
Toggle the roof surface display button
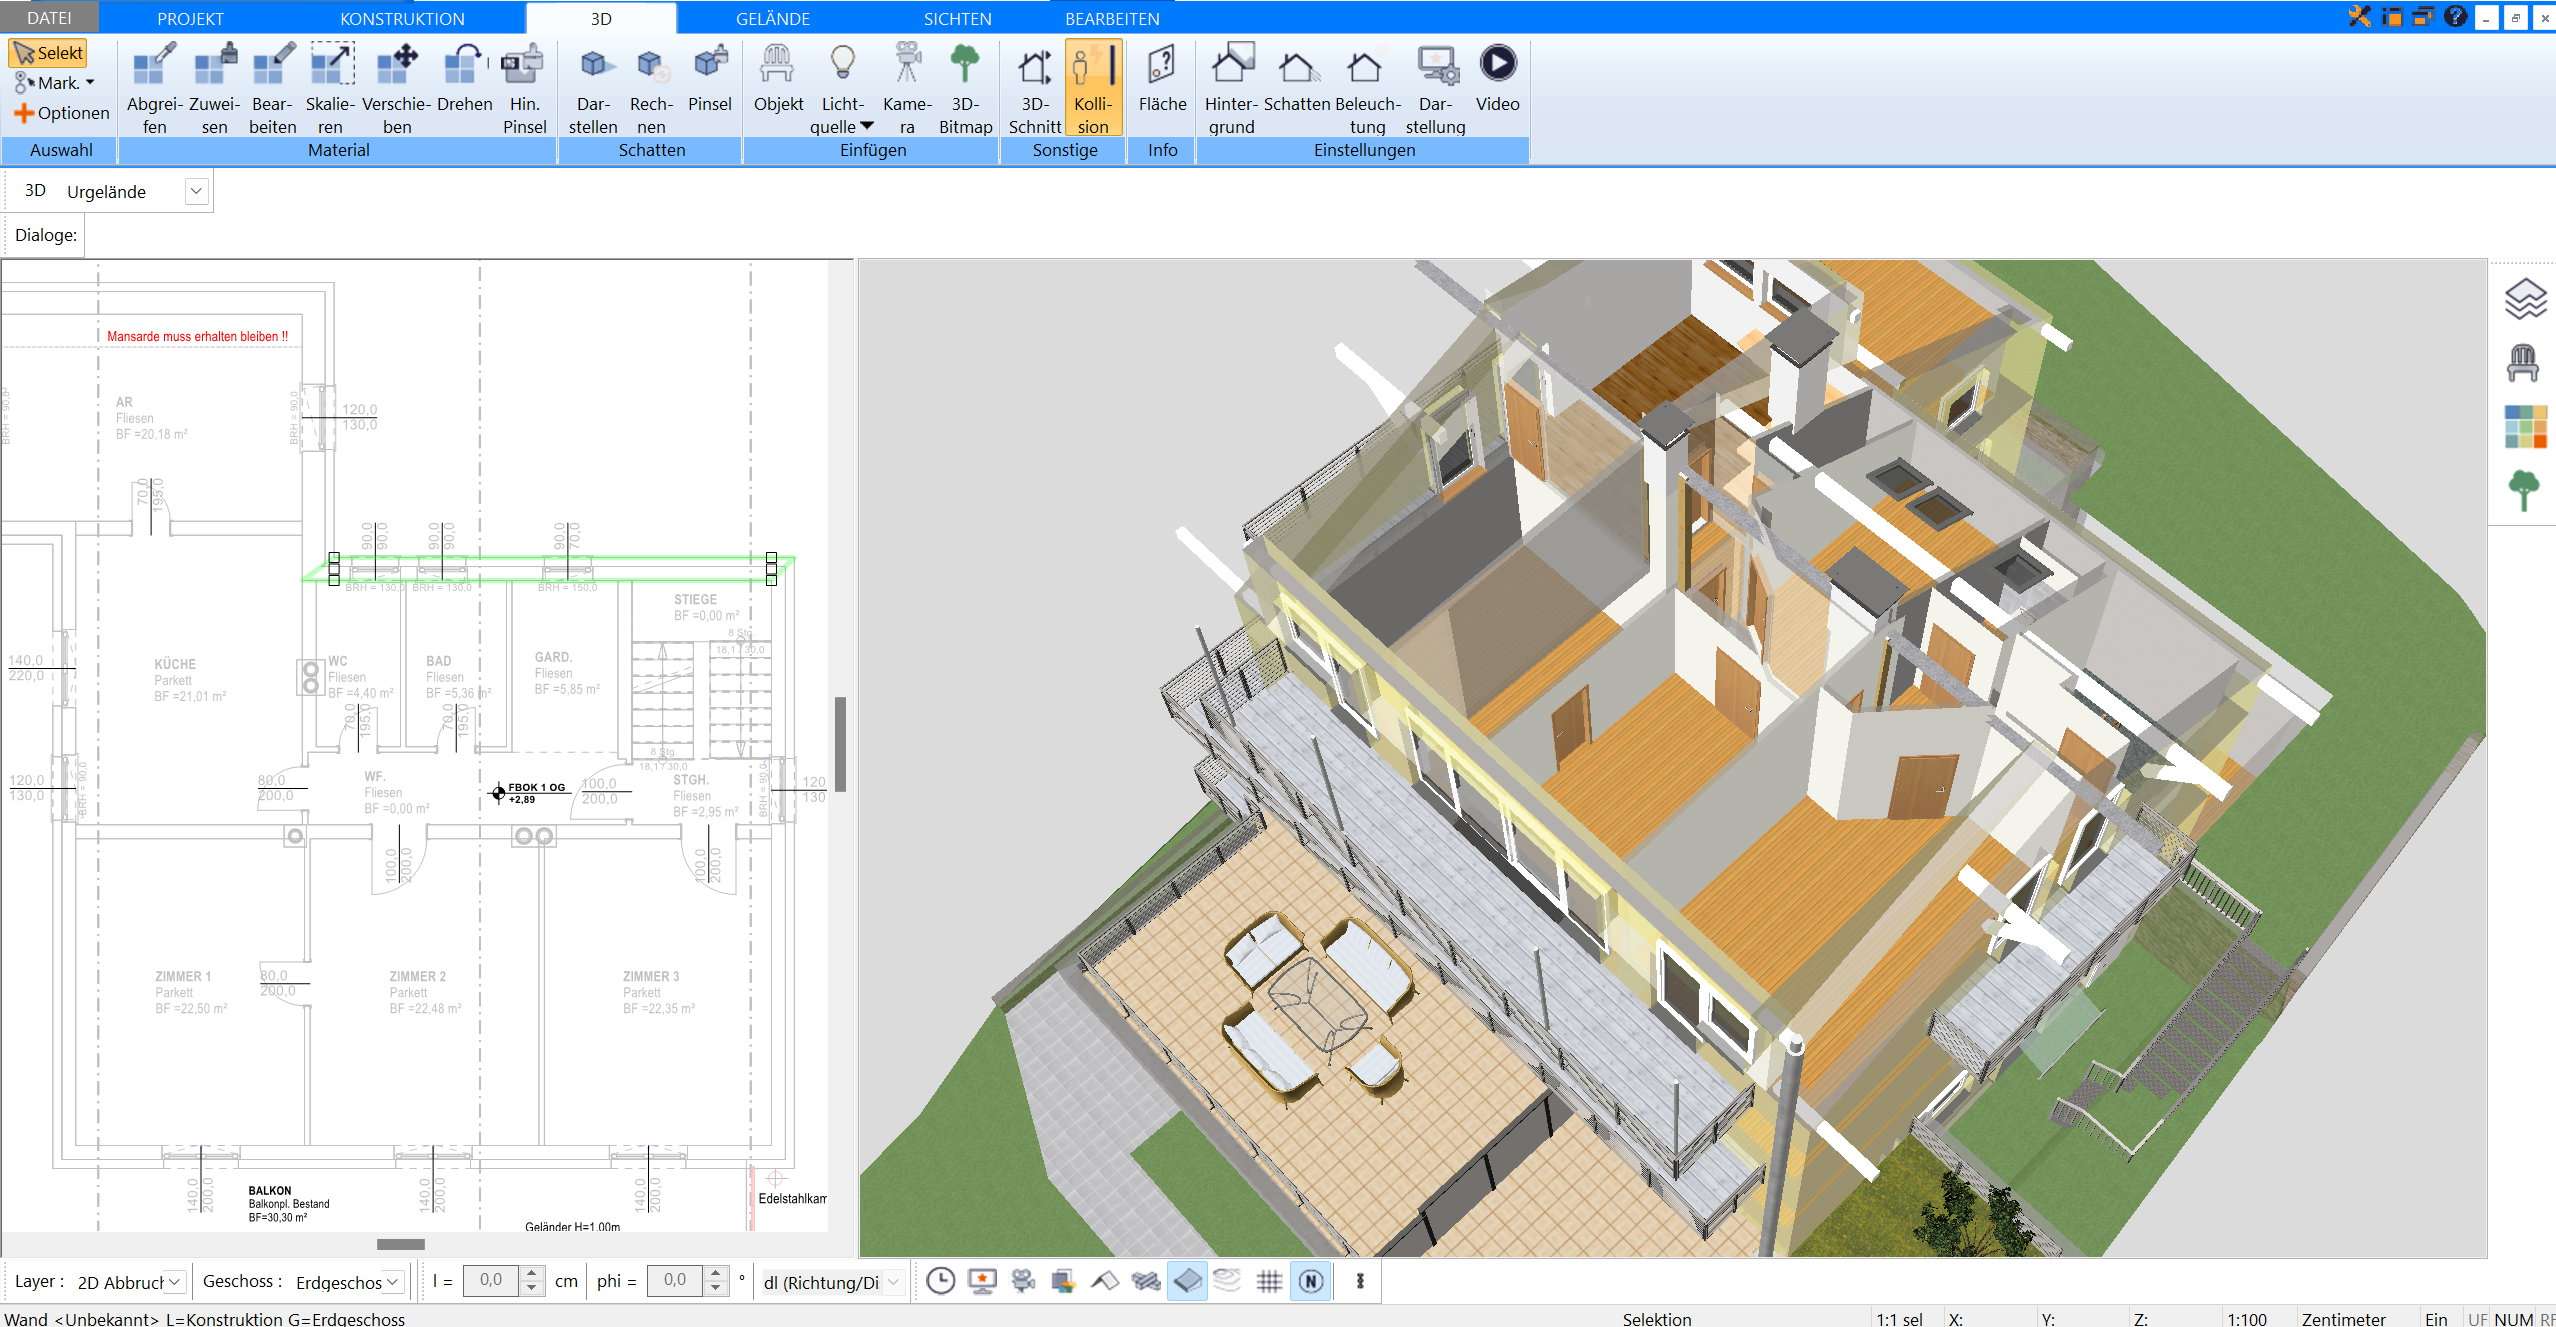click(x=1104, y=1281)
